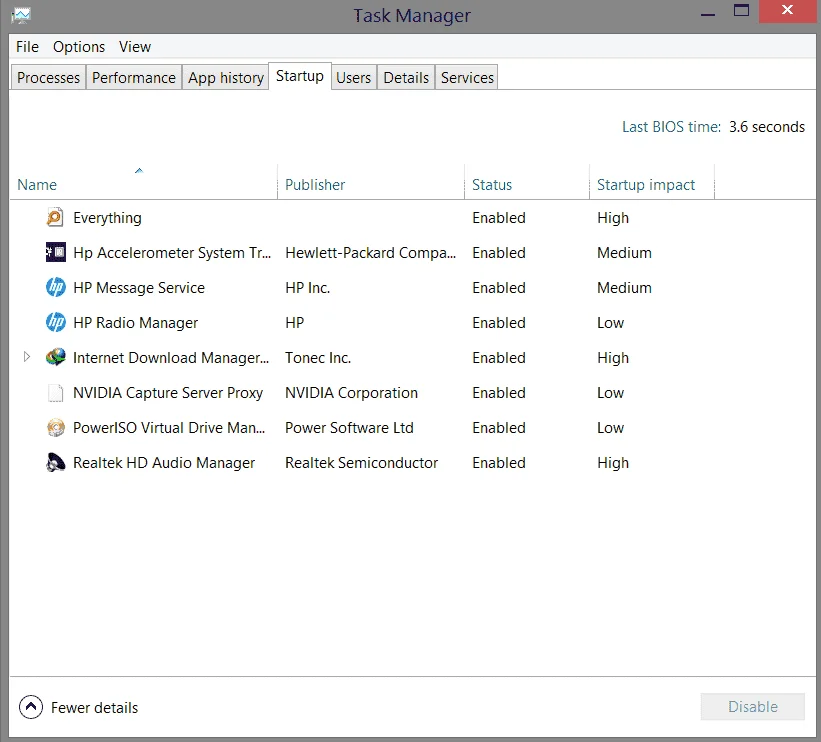Click the HP Radio Manager logo icon
The height and width of the screenshot is (742, 821).
[56, 323]
